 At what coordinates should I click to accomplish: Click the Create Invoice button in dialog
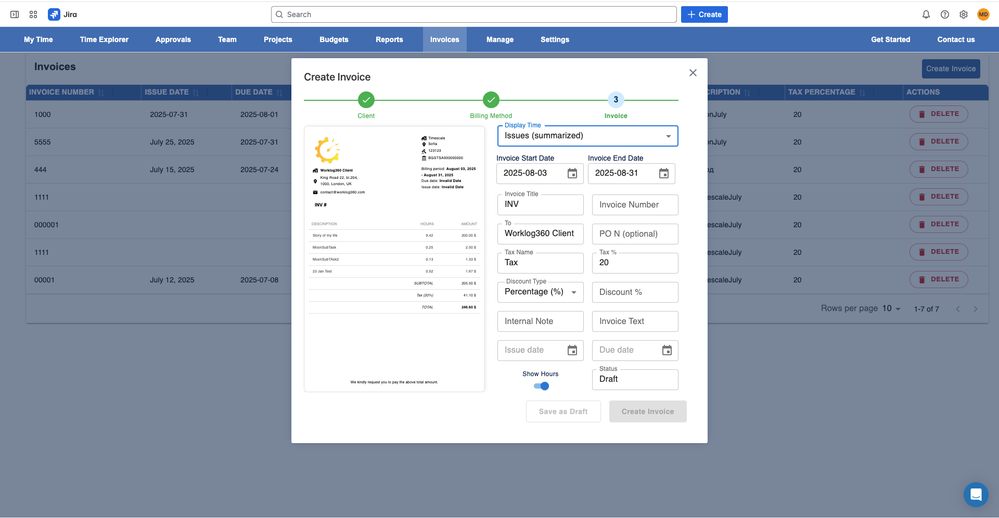click(648, 412)
